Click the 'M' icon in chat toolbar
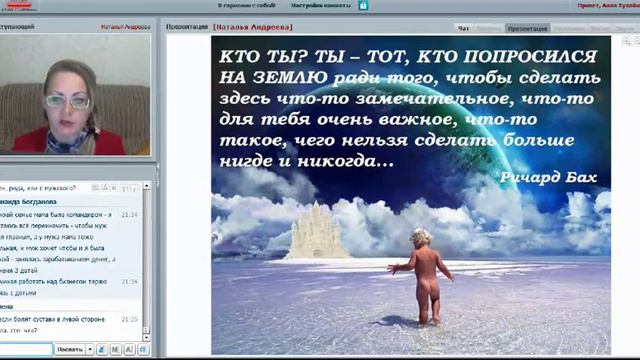The image size is (640, 360). click(116, 349)
